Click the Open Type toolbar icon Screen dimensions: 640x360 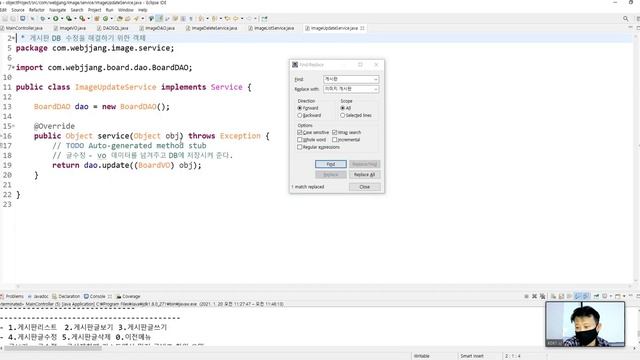click(120, 18)
